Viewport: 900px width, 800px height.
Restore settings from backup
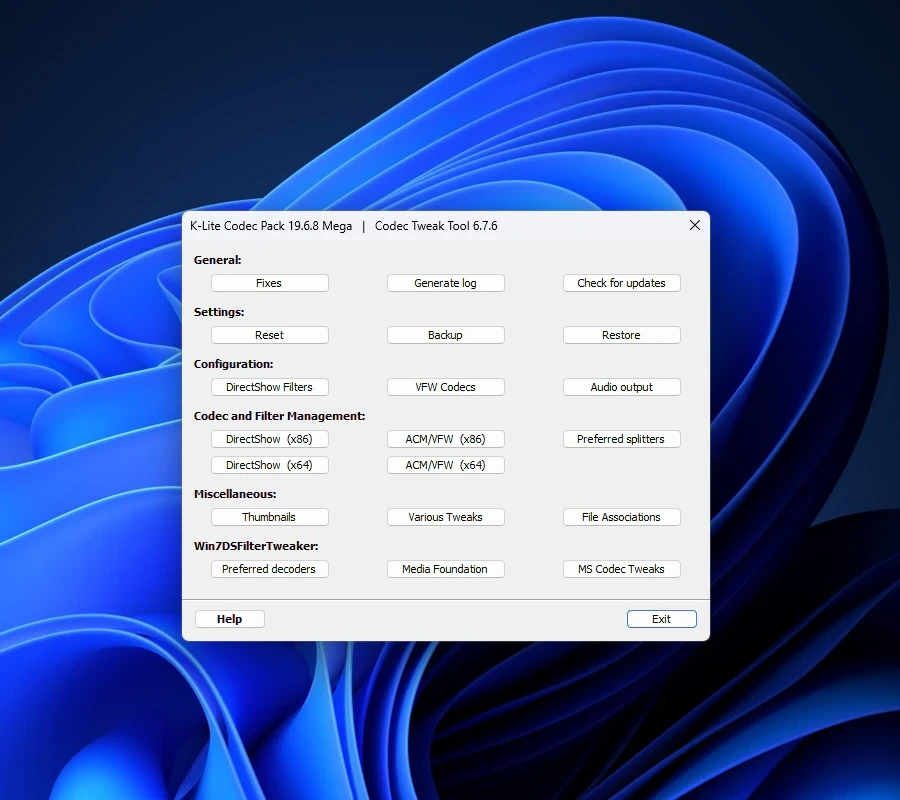coord(622,335)
